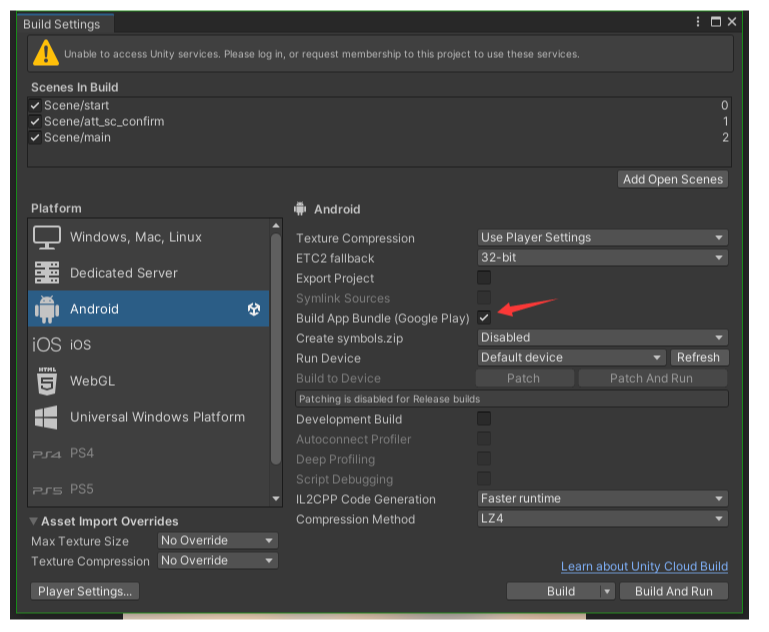Screen dimensions: 769x632
Task: Enable the Export Project checkbox
Action: 484,278
